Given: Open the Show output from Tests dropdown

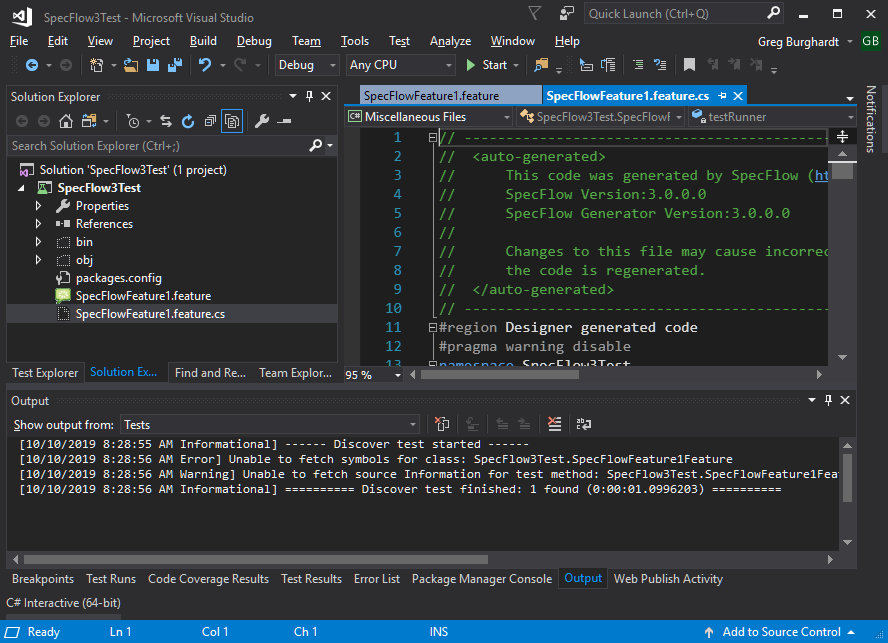Looking at the screenshot, I should [x=270, y=425].
